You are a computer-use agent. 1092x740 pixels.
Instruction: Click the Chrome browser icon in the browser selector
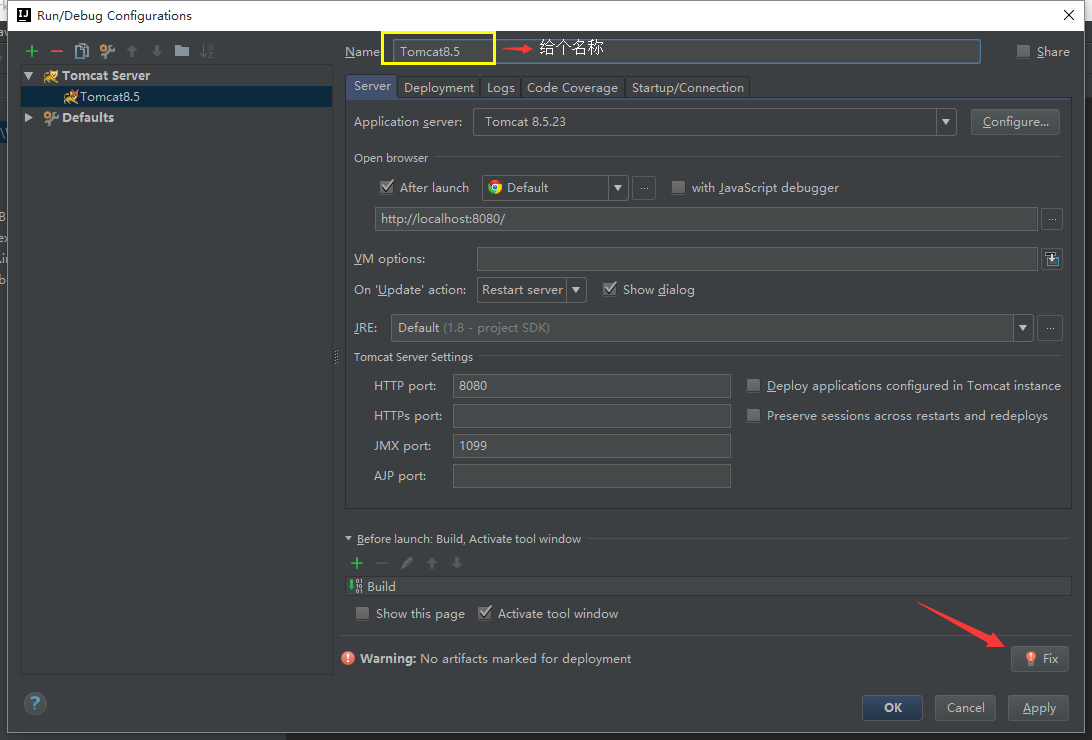(x=495, y=187)
